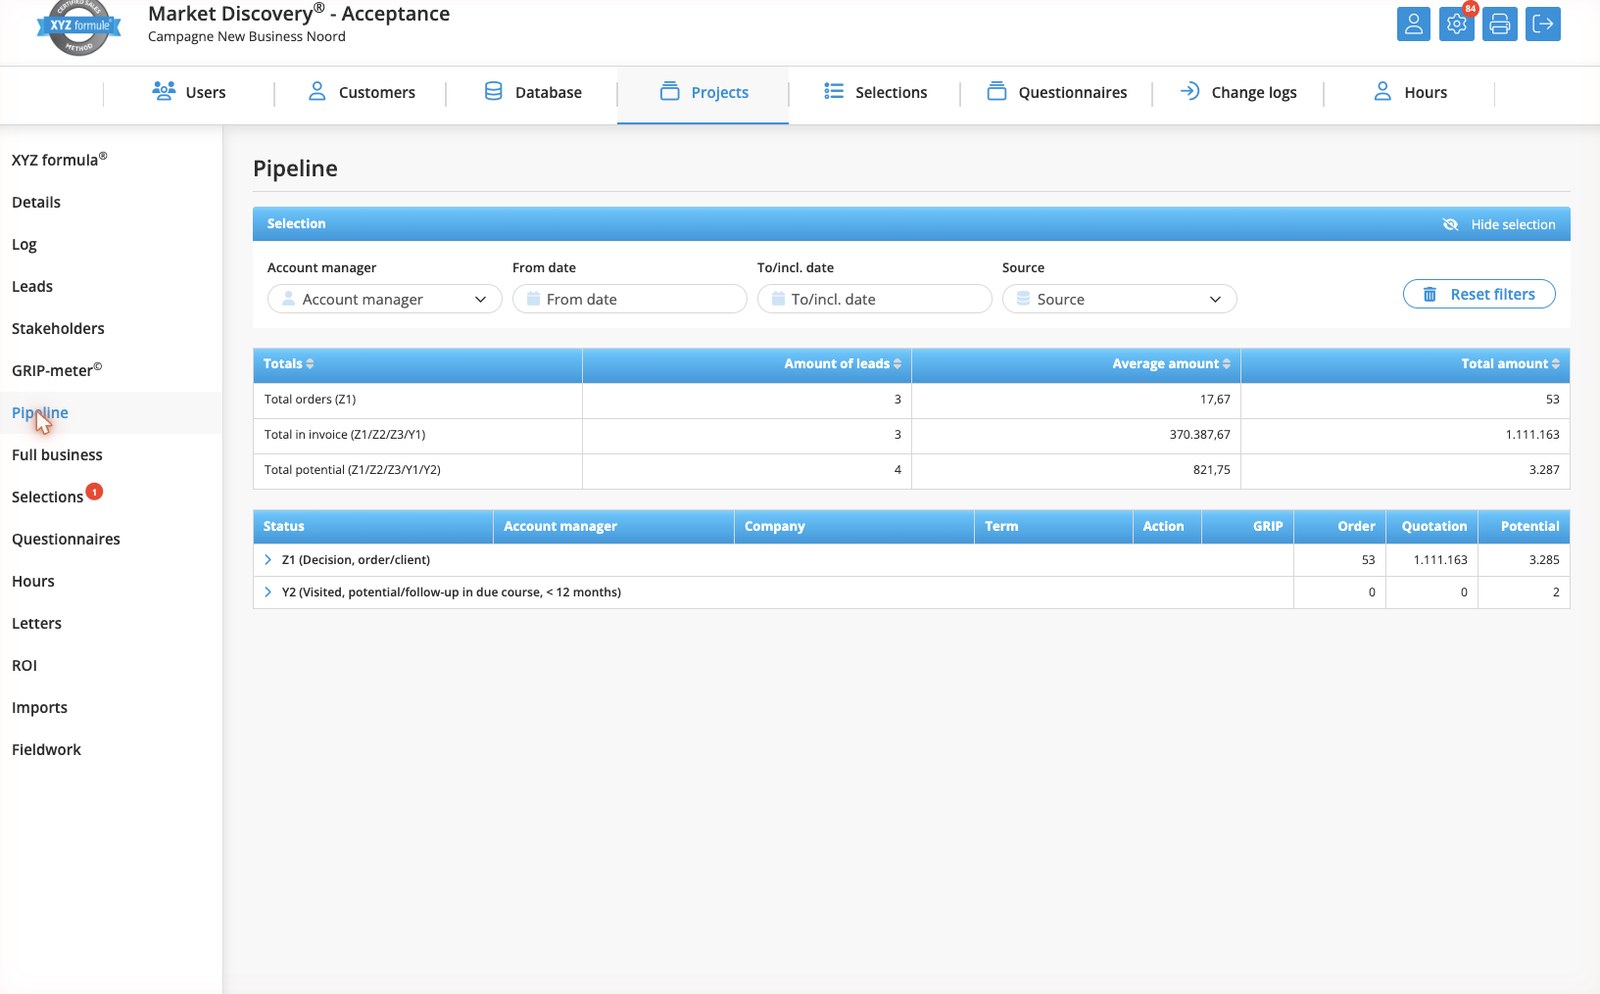Image resolution: width=1600 pixels, height=994 pixels.
Task: Open Stakeholders in the sidebar
Action: coord(58,328)
